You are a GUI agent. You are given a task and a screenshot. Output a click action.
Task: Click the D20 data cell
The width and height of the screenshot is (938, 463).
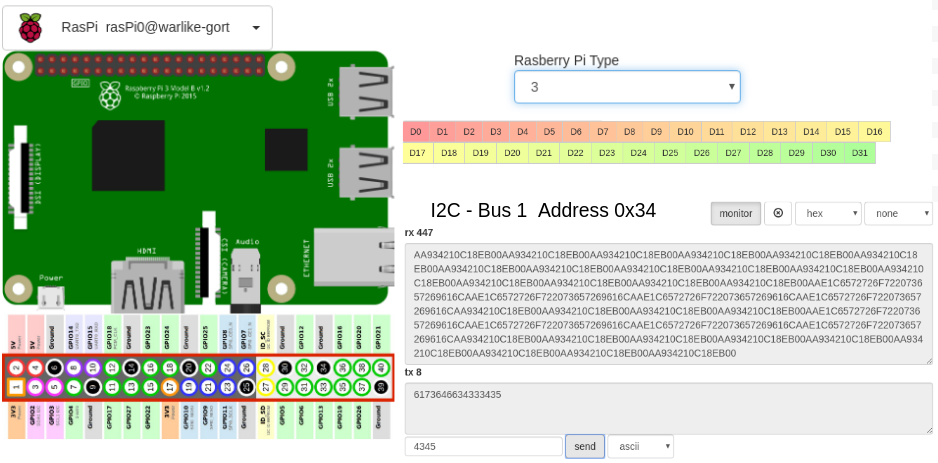pos(512,153)
